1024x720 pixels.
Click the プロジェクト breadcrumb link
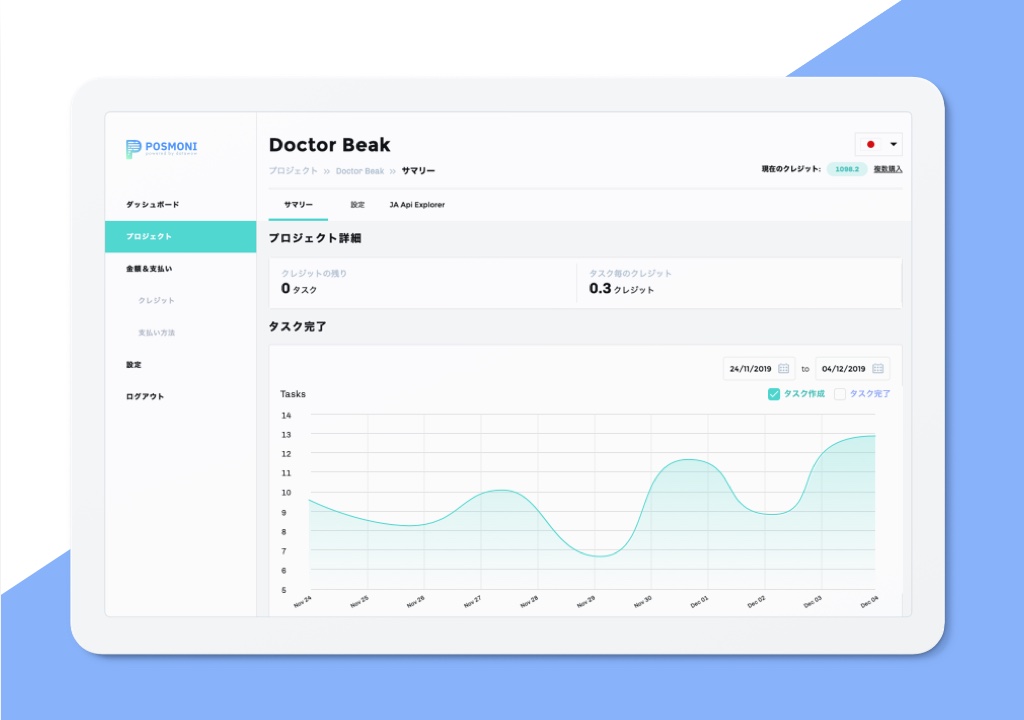pos(293,171)
